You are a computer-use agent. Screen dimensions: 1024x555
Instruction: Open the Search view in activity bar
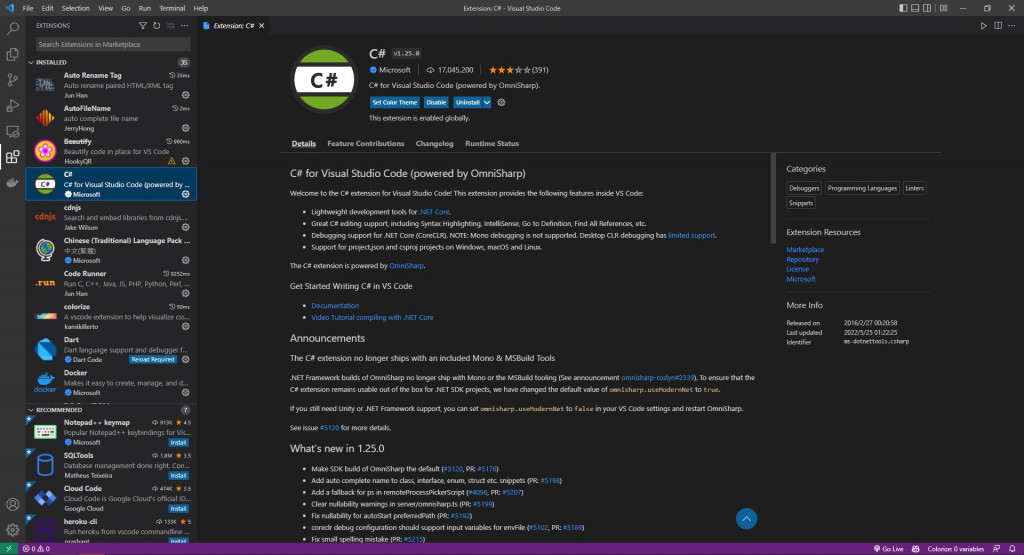coord(12,29)
